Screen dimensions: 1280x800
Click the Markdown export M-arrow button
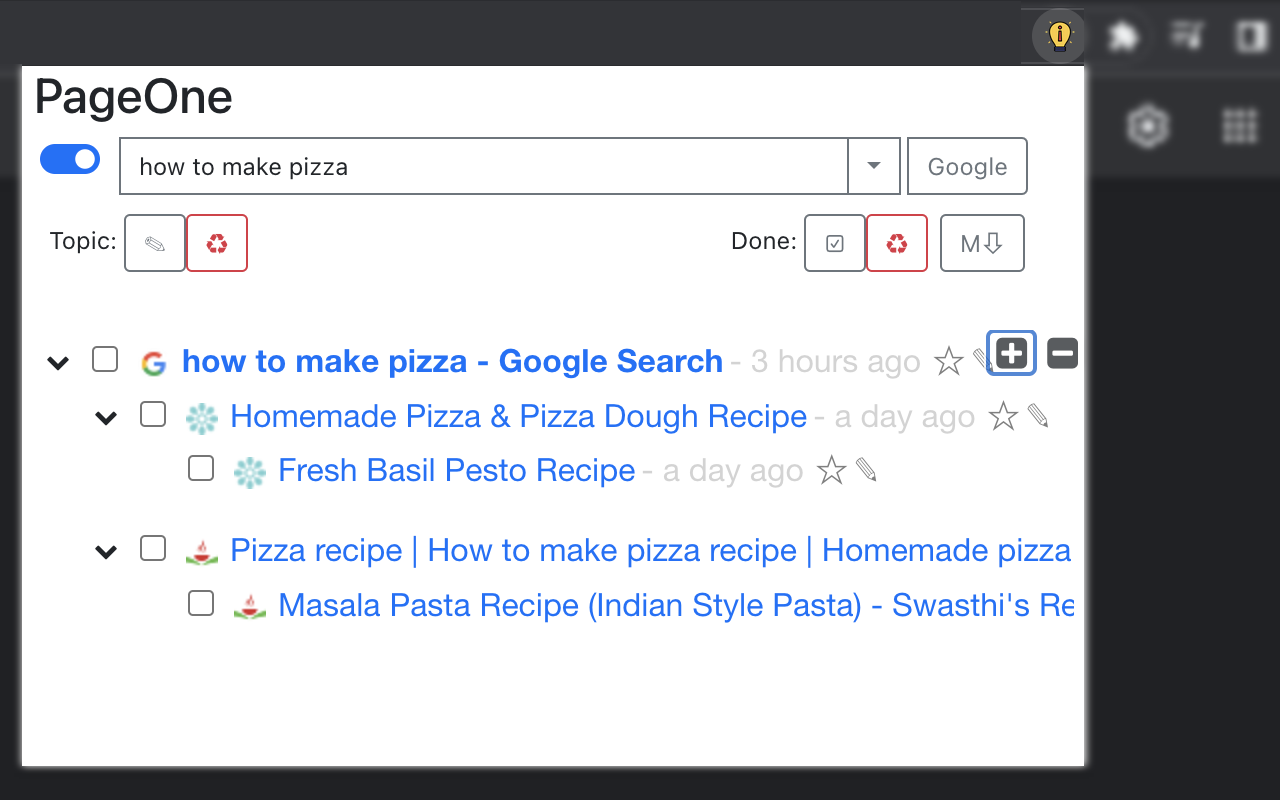(x=982, y=243)
